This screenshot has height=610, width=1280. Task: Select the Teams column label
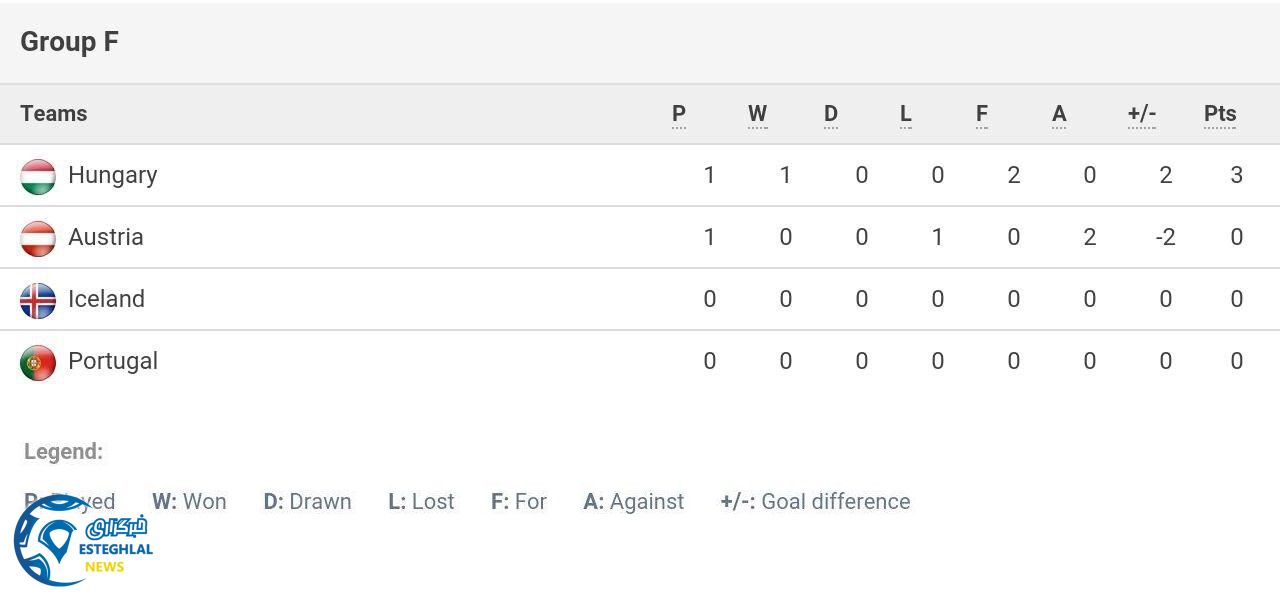pyautogui.click(x=53, y=114)
